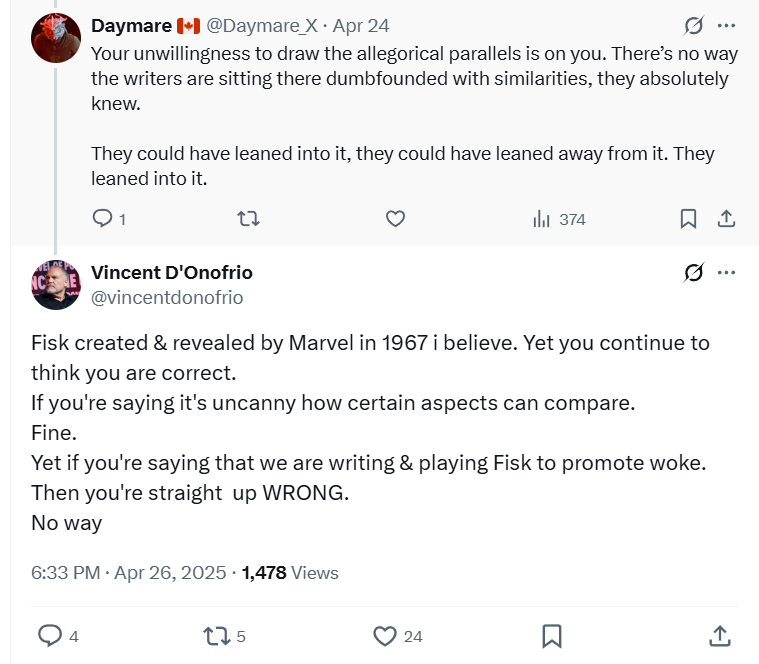
Task: Repost Daymare's tweet
Action: 248,219
